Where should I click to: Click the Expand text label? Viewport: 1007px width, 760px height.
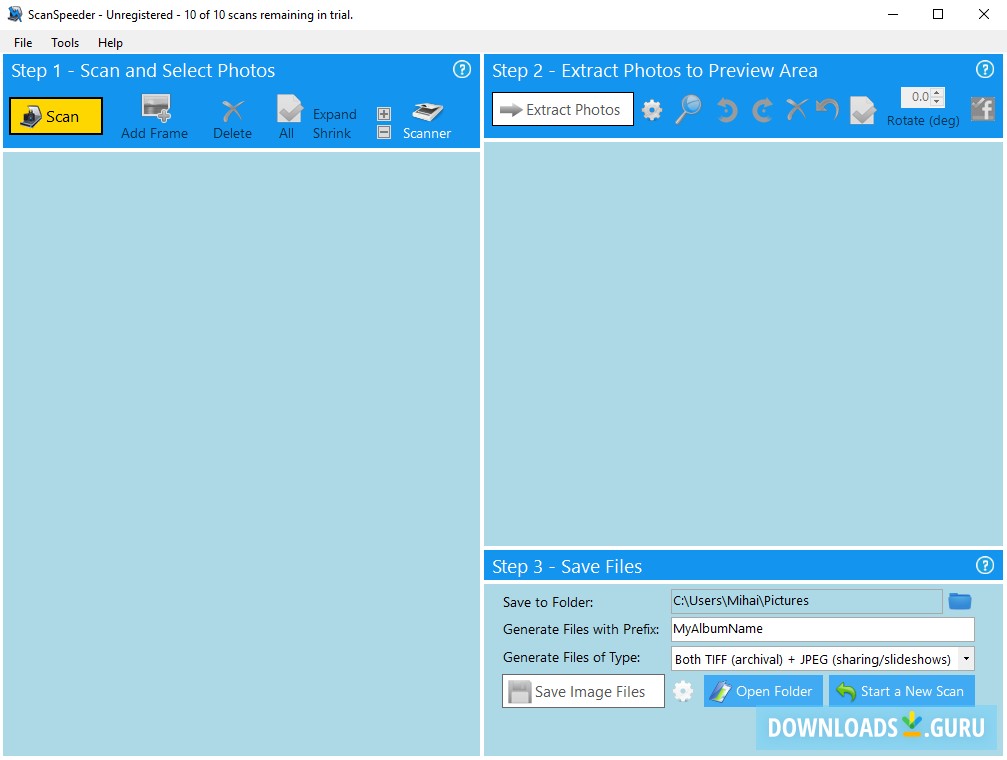[335, 114]
